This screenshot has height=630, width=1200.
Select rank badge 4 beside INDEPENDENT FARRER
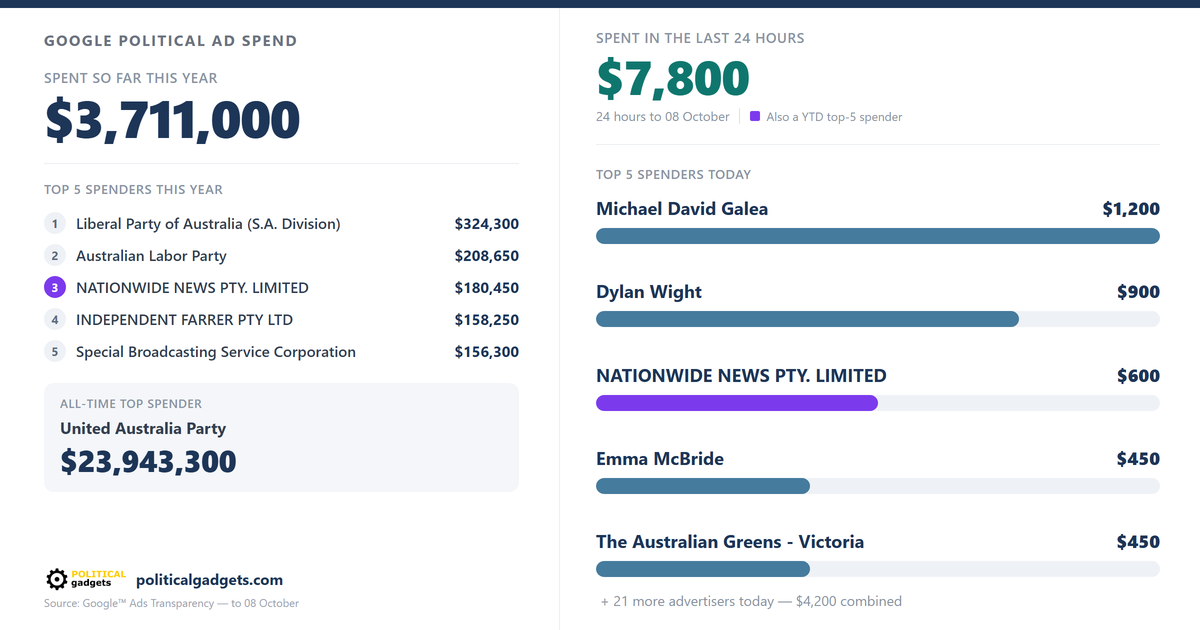click(x=55, y=320)
